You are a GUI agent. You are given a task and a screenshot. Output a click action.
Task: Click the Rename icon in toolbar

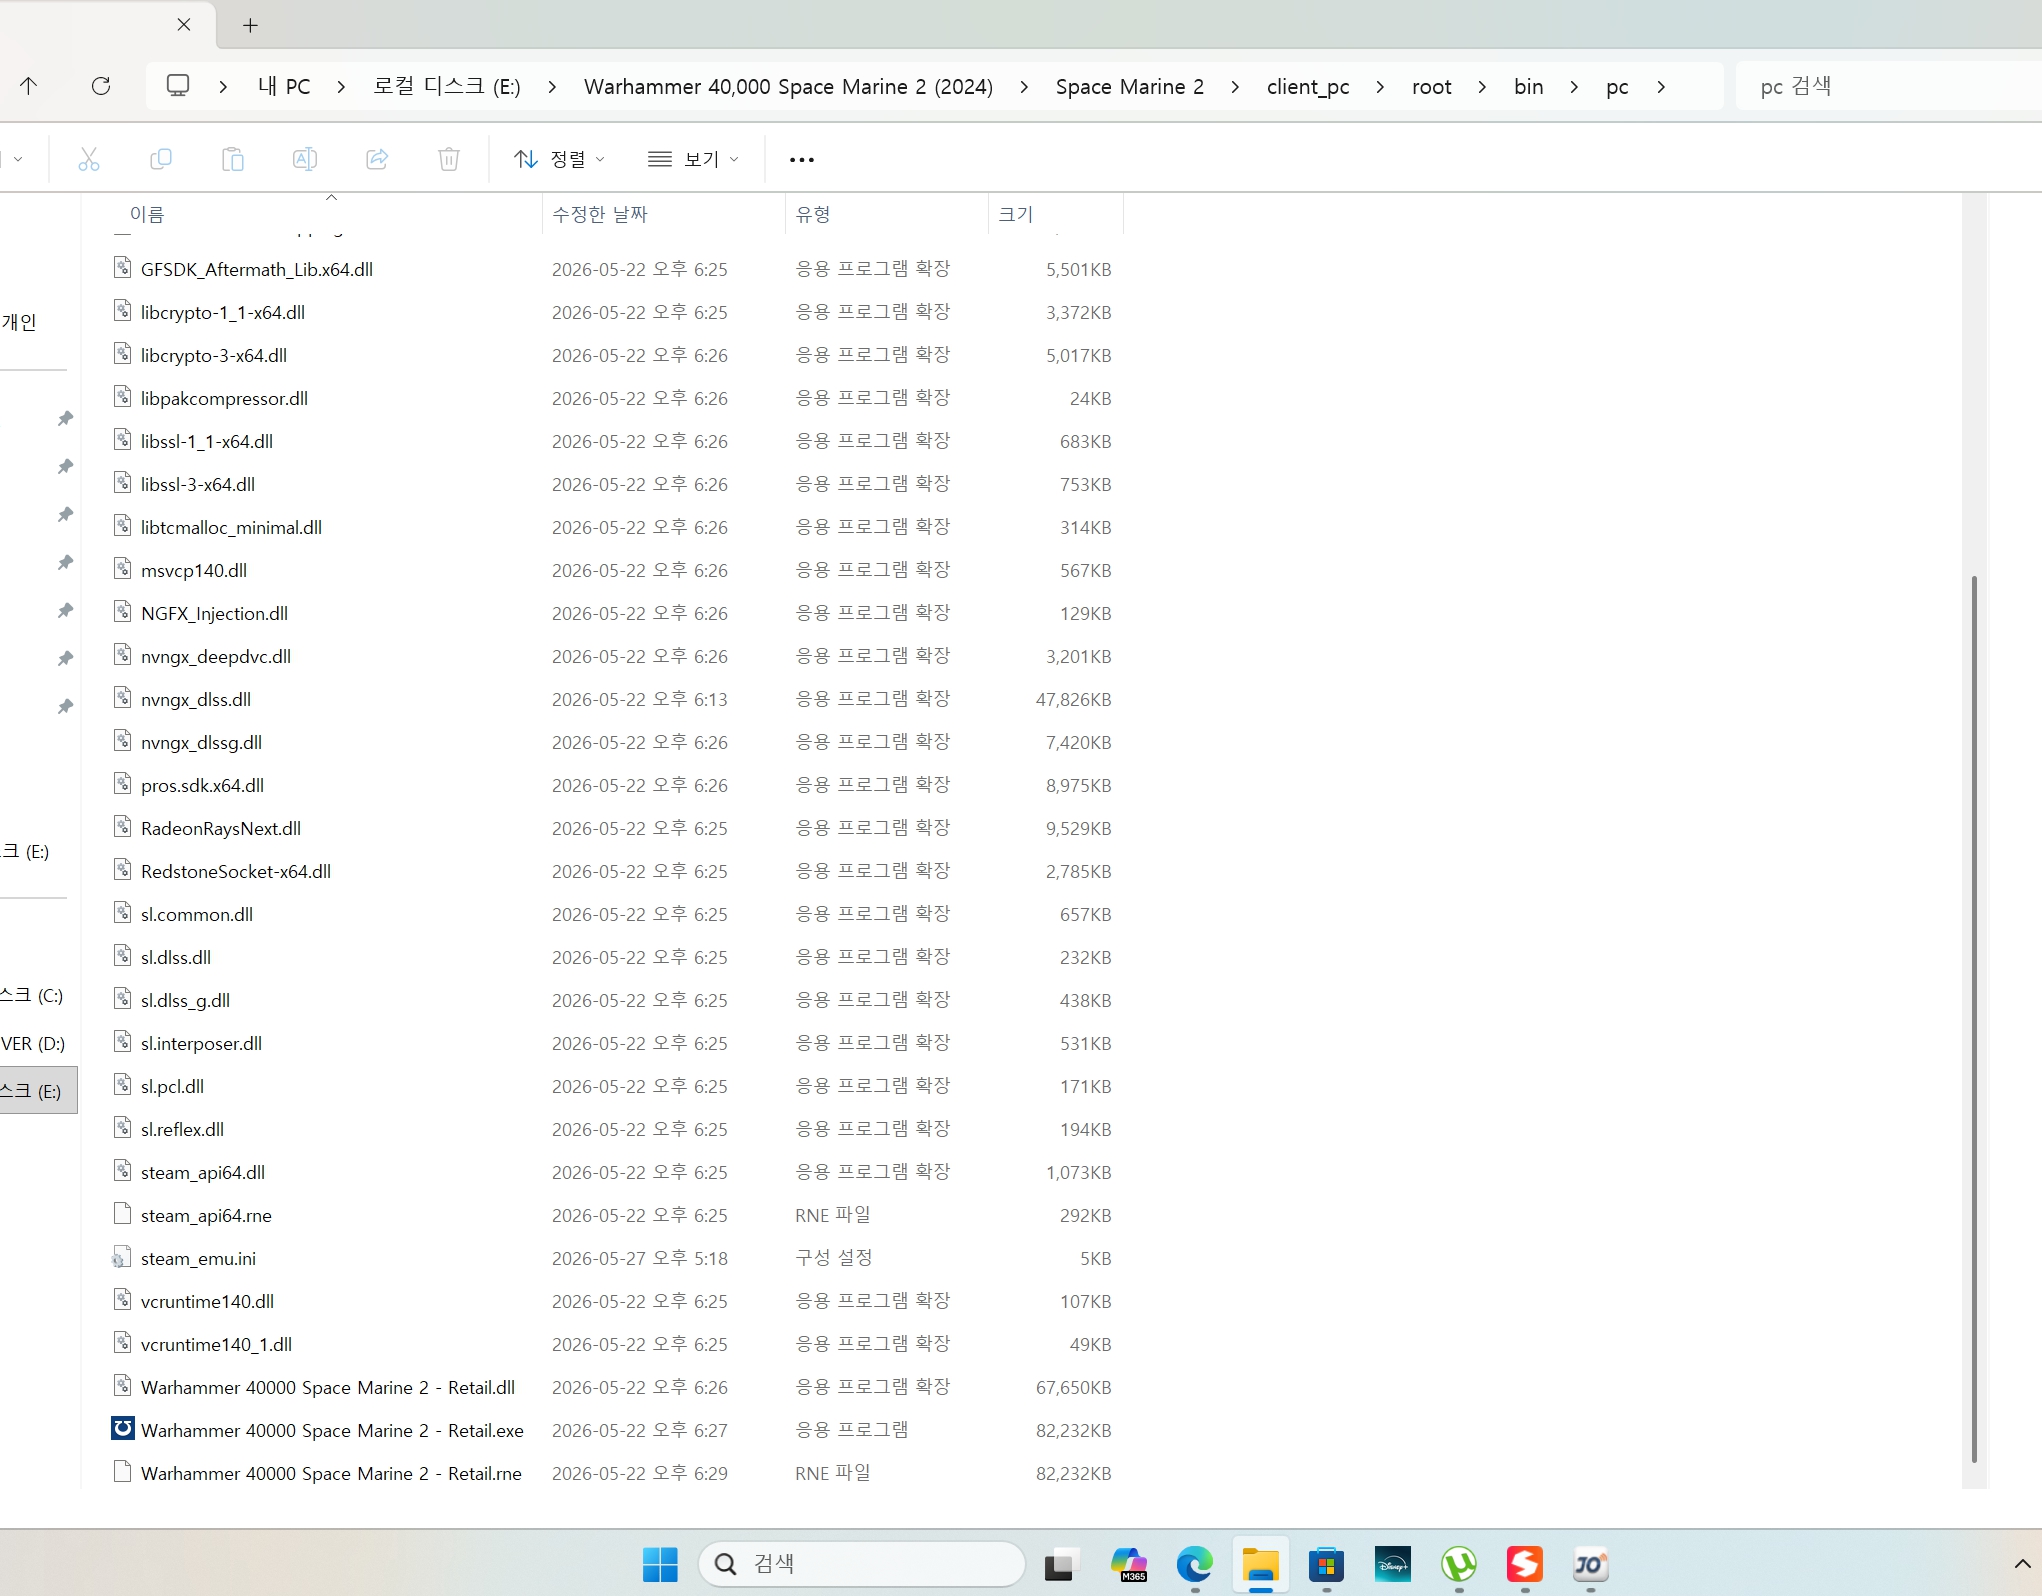pyautogui.click(x=305, y=159)
